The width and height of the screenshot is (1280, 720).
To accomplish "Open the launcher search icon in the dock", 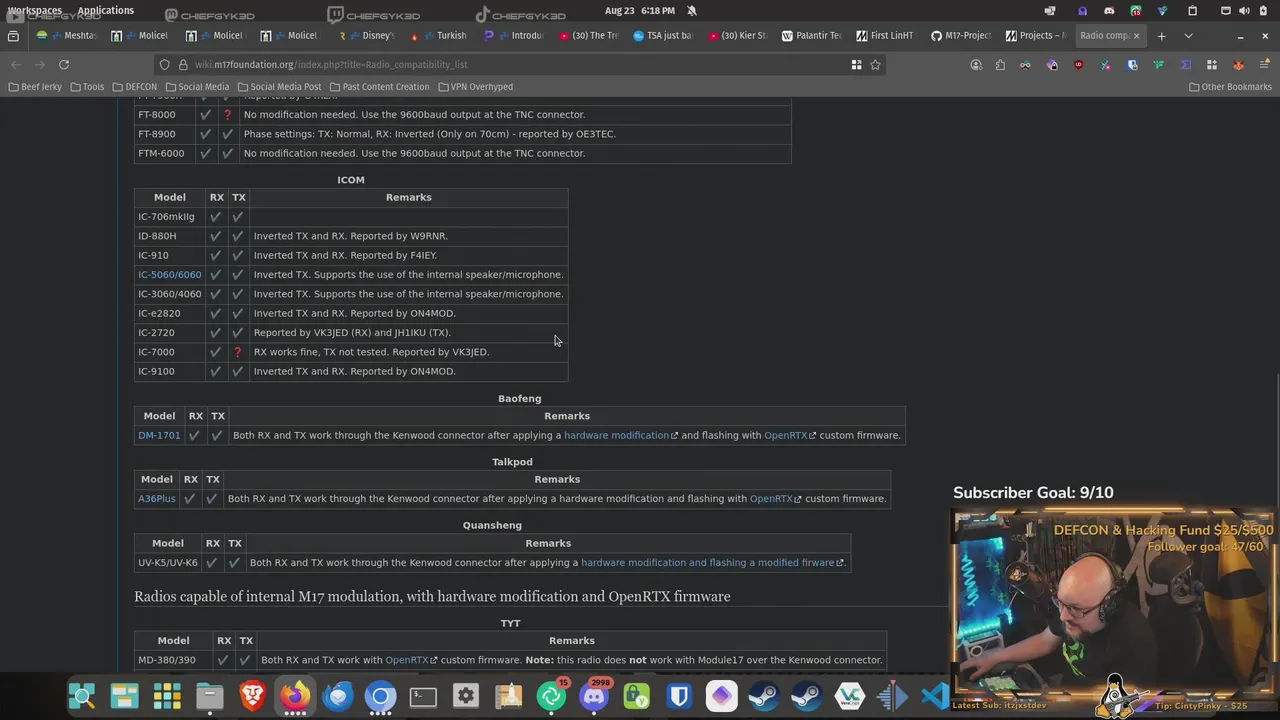I will click(81, 695).
